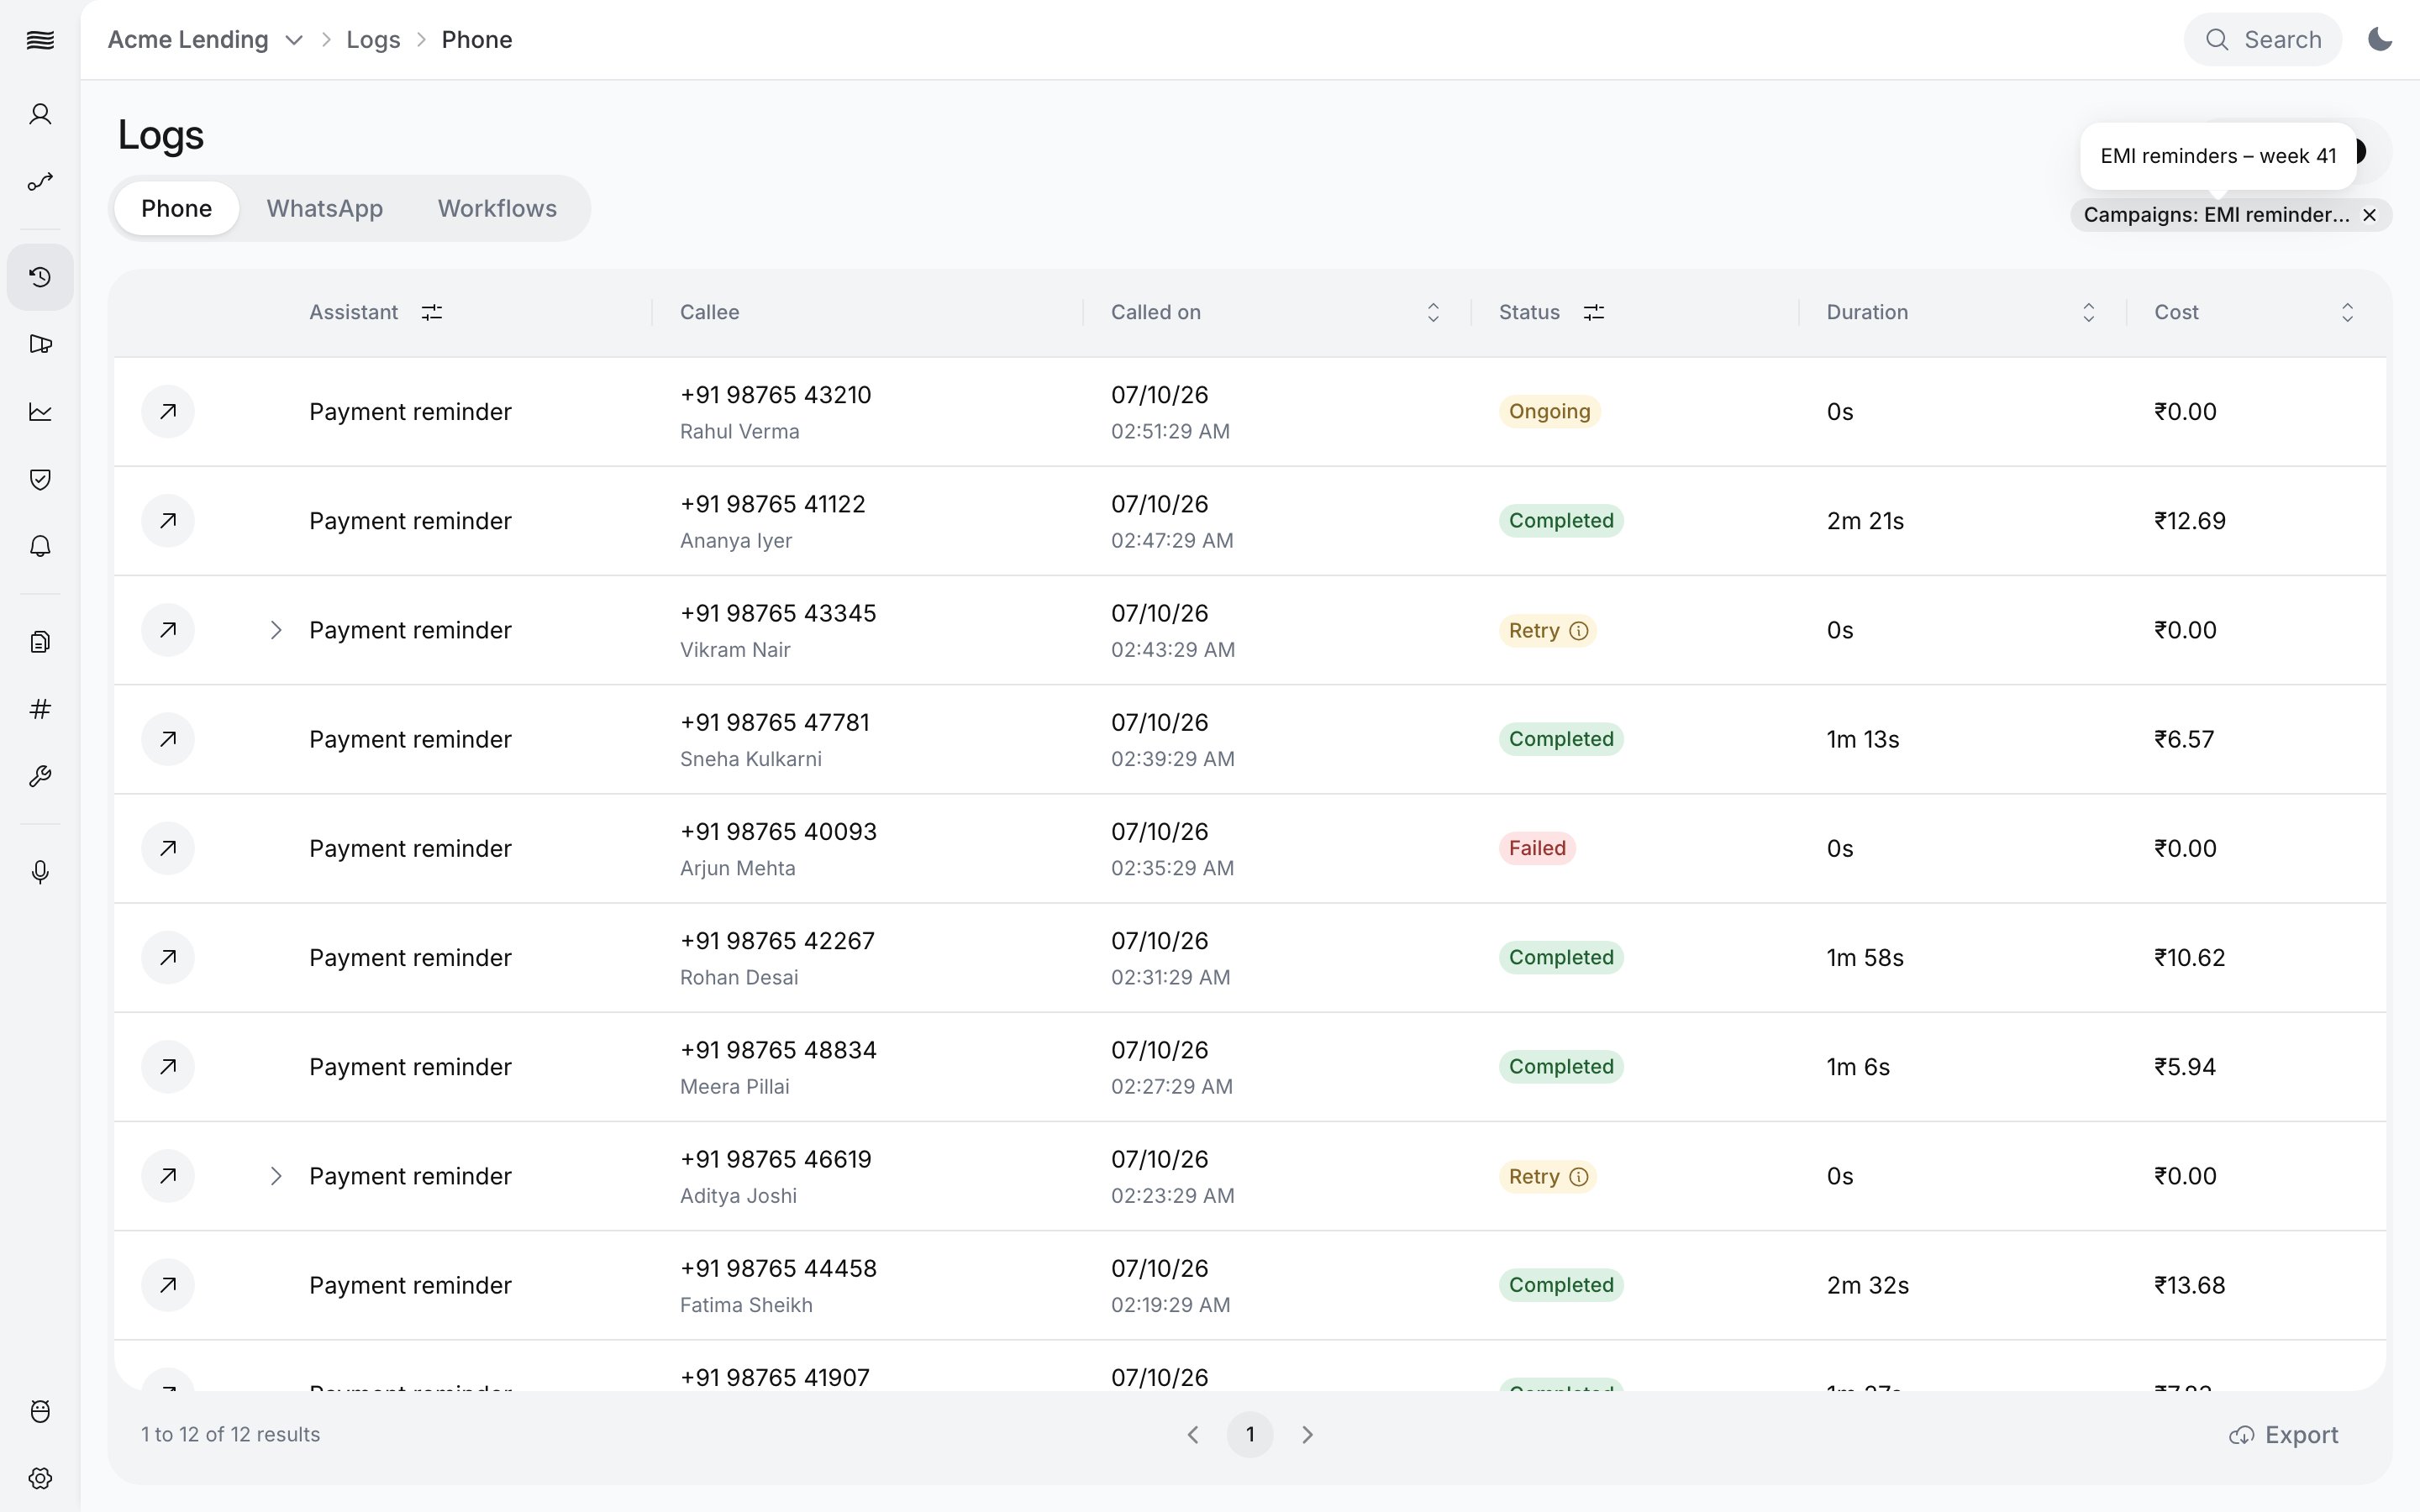Open the documents sidebar icon
2420x1512 pixels.
tap(40, 642)
